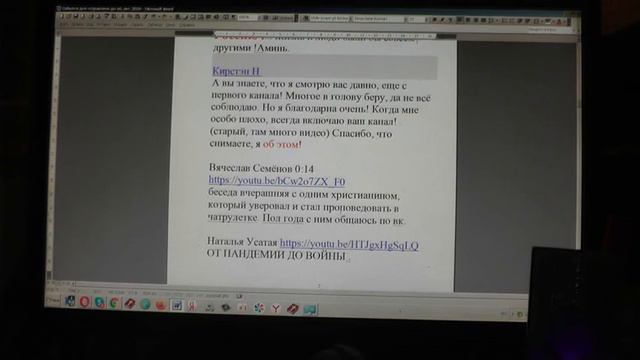The width and height of the screenshot is (640, 360).
Task: Open the Формат menu
Action: click(x=120, y=25)
